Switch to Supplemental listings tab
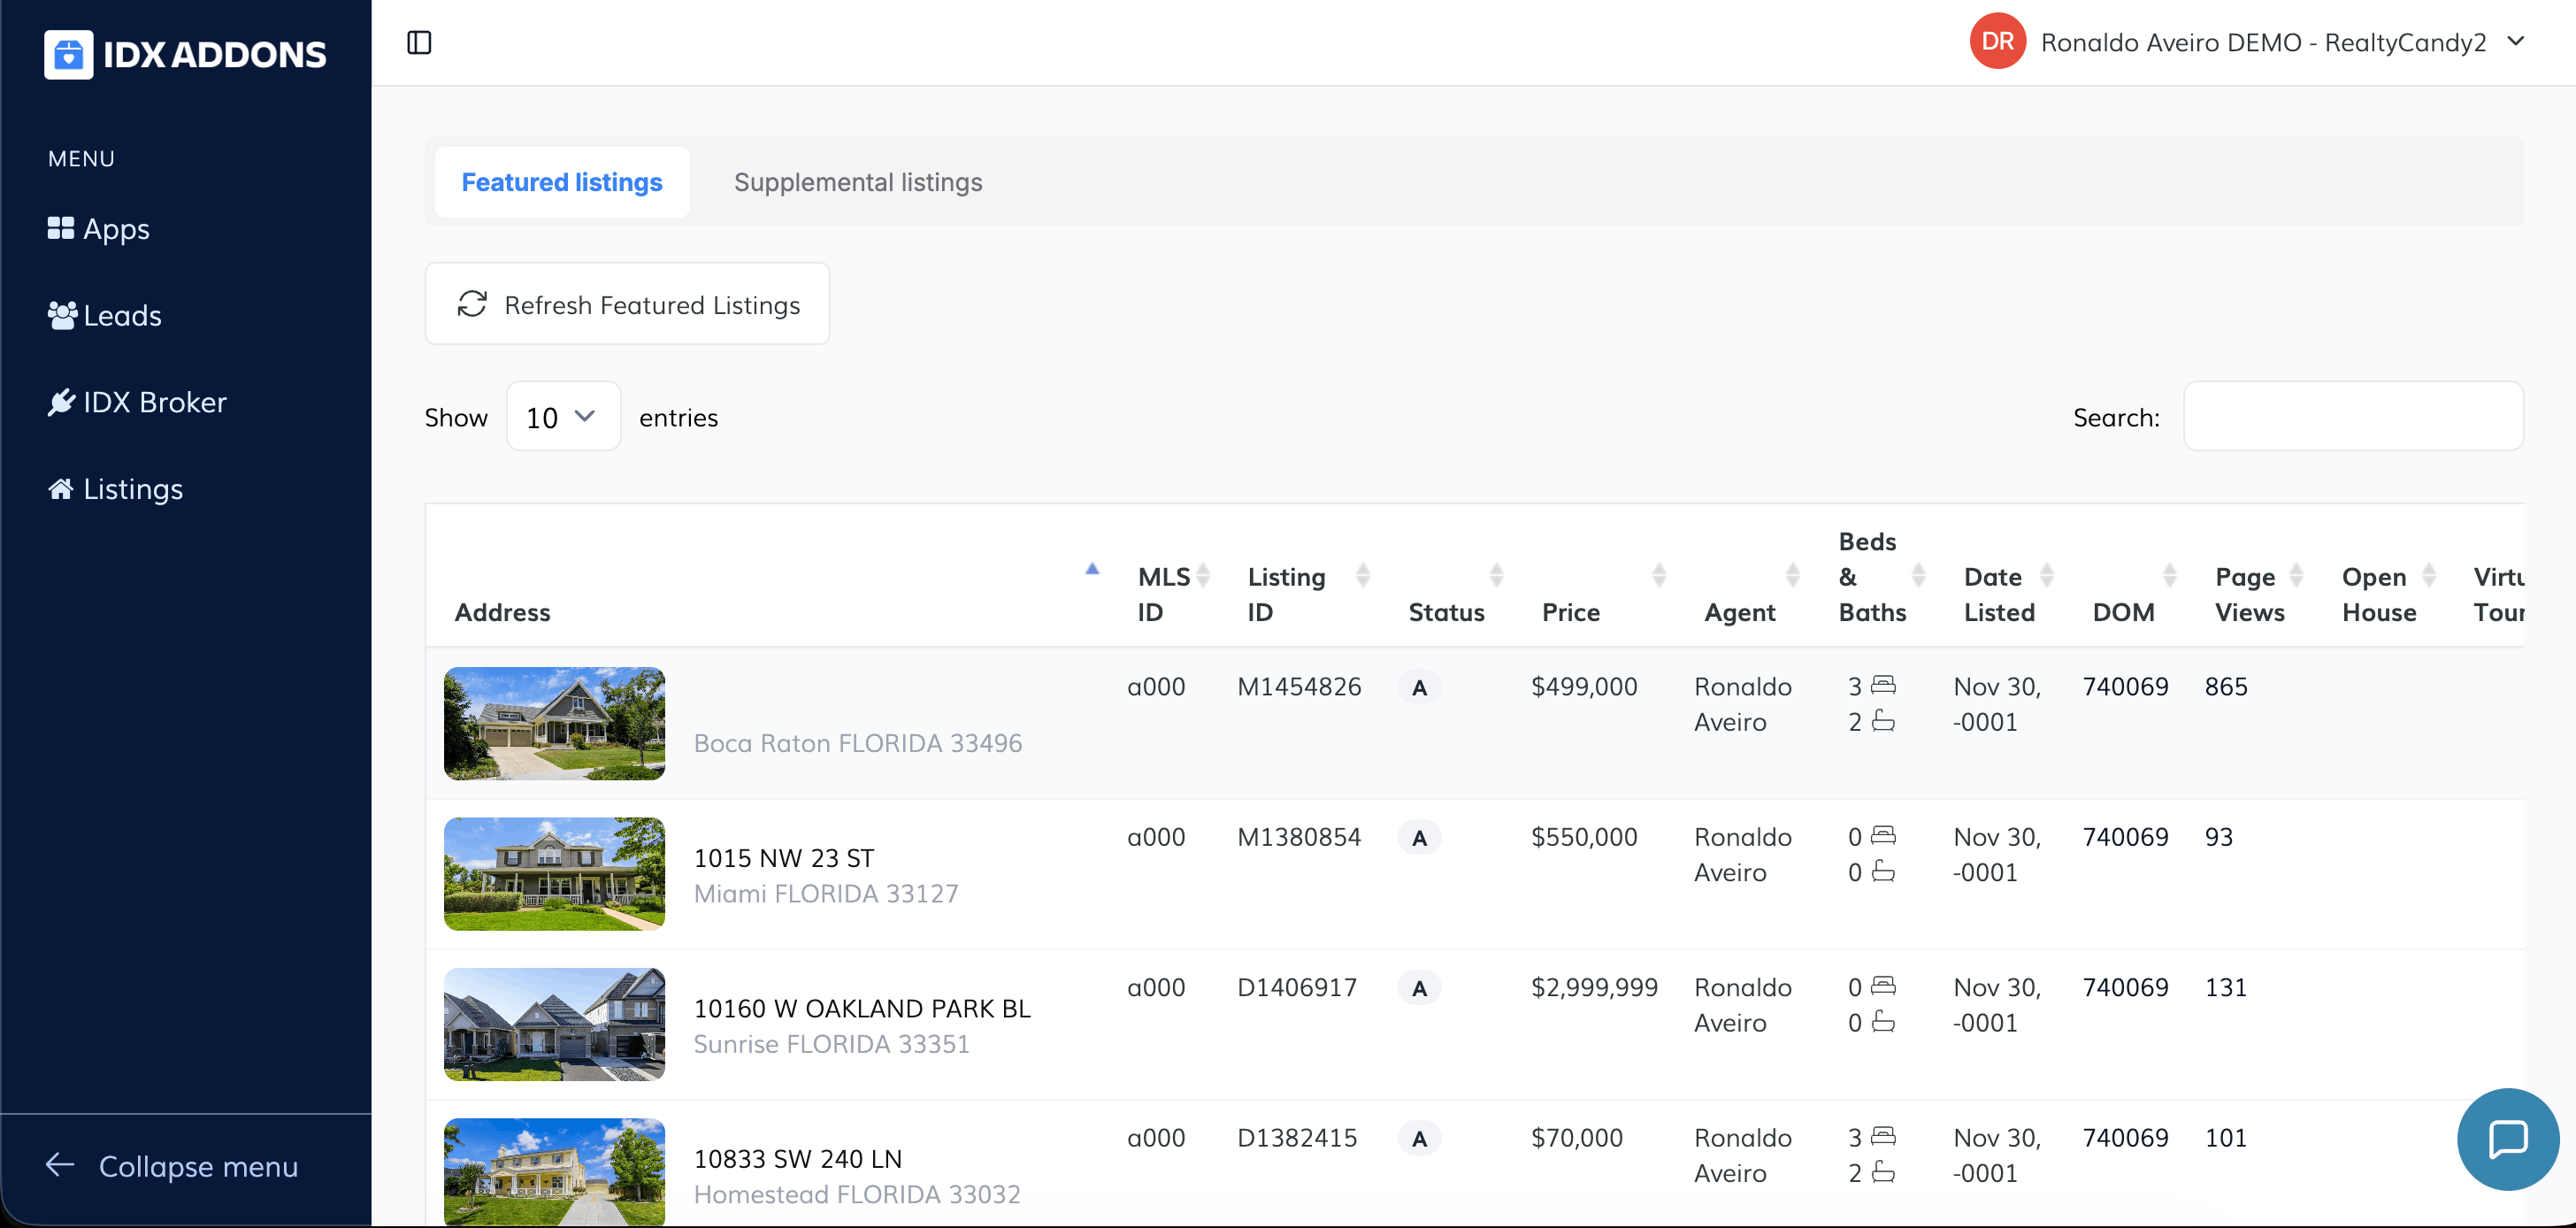Image resolution: width=2576 pixels, height=1228 pixels. tap(858, 182)
